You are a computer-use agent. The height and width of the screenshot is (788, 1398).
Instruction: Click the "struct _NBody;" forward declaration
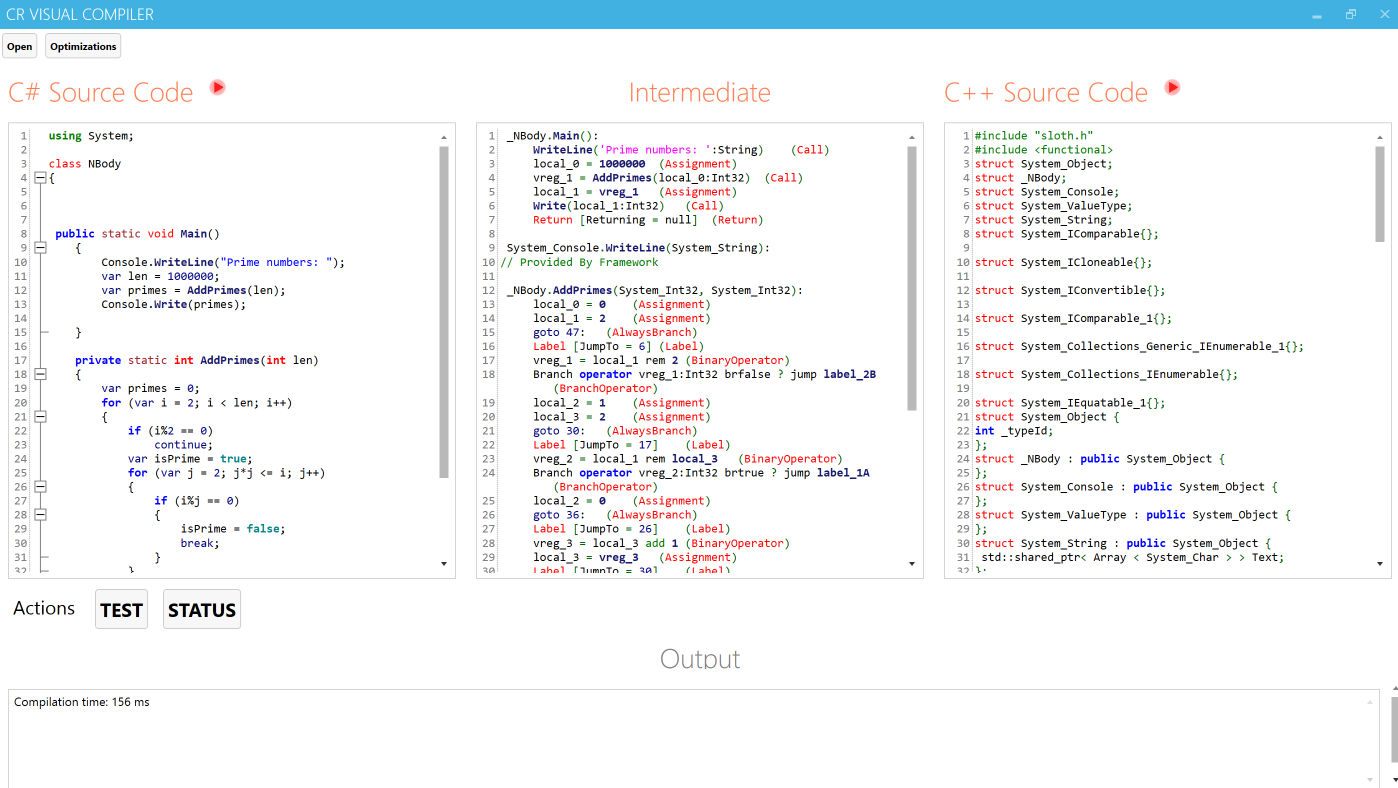click(1021, 178)
